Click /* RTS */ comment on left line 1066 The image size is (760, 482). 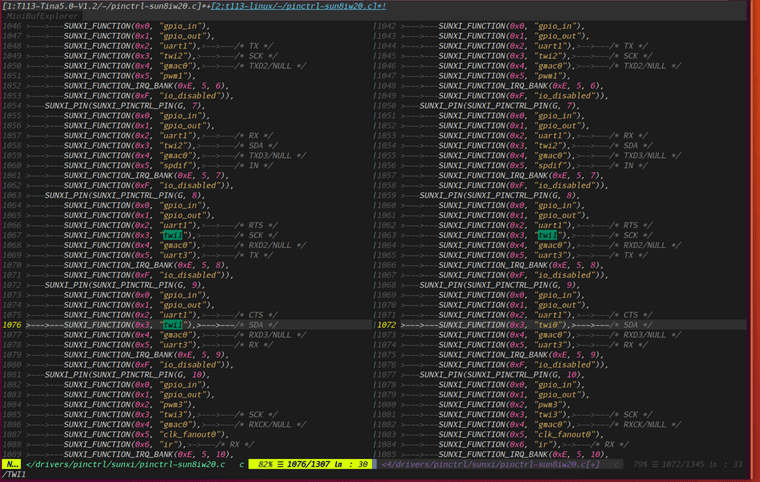[x=256, y=225]
